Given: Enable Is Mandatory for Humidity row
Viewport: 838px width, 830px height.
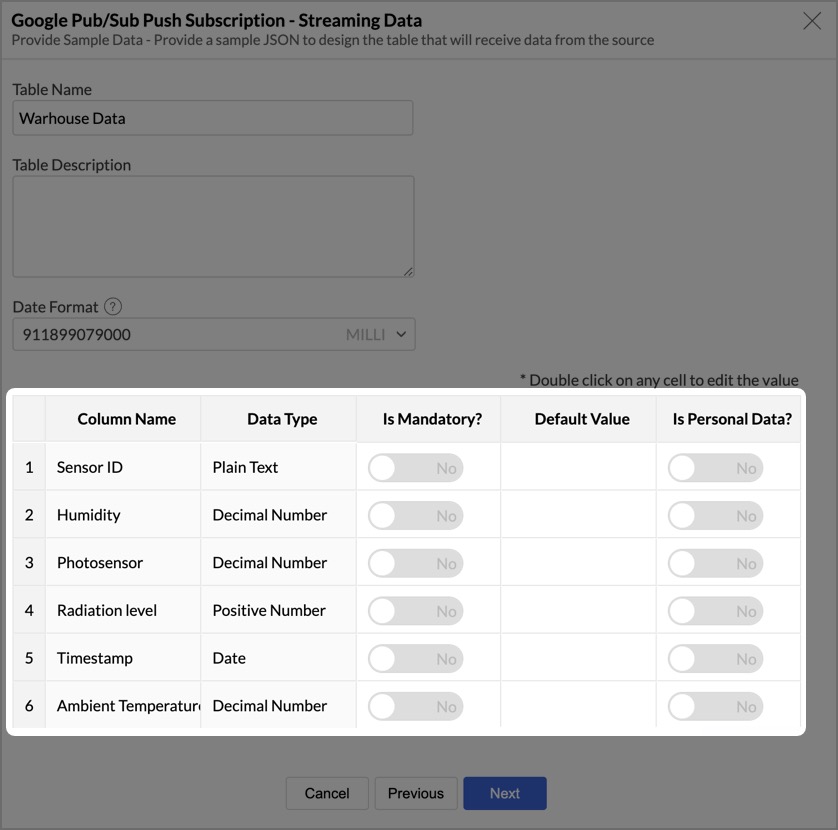Looking at the screenshot, I should point(415,516).
